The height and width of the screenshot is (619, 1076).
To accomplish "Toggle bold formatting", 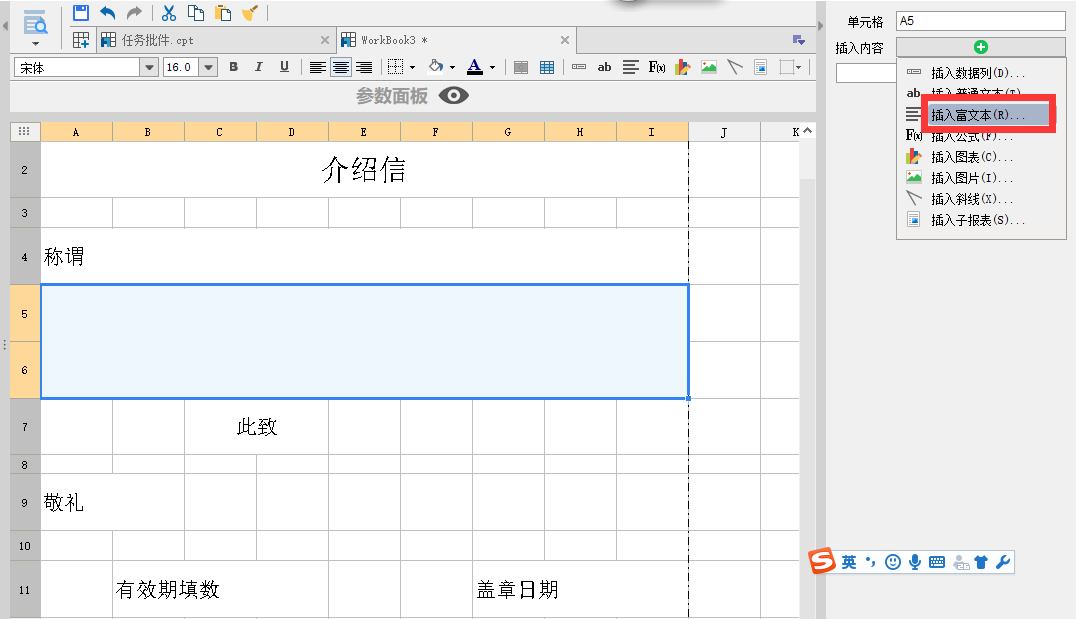I will [x=234, y=67].
